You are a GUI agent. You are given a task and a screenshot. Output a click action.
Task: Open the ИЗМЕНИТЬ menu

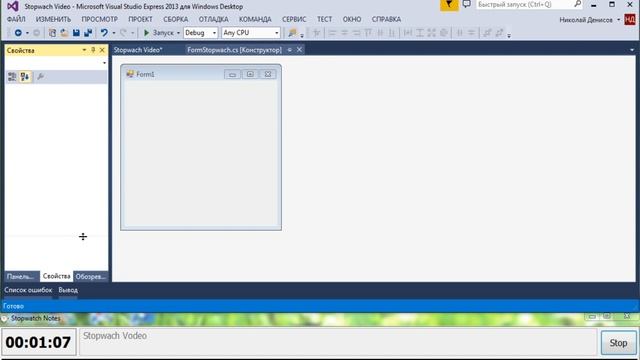click(53, 19)
